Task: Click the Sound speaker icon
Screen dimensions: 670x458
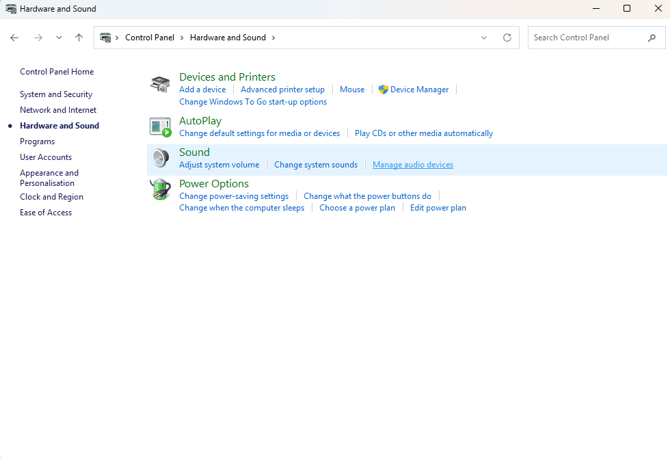Action: click(x=161, y=158)
